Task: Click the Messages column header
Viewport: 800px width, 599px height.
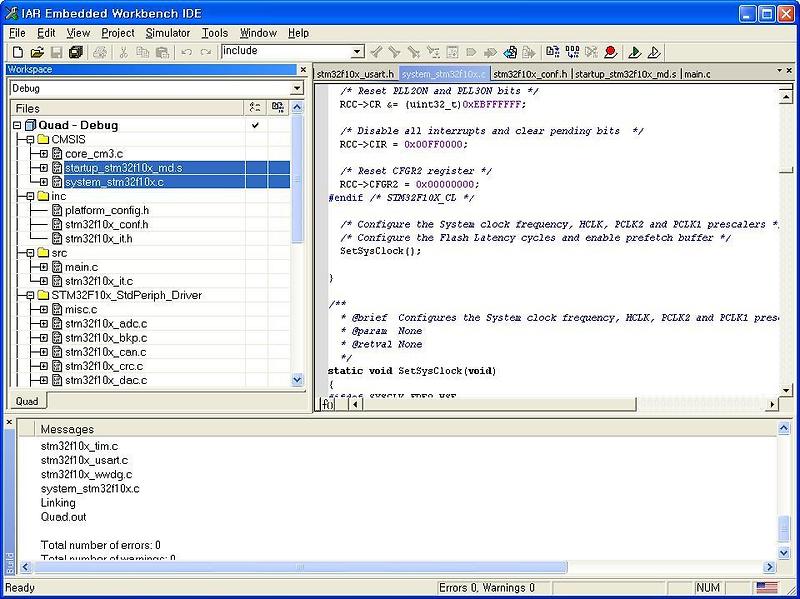Action: (x=406, y=429)
